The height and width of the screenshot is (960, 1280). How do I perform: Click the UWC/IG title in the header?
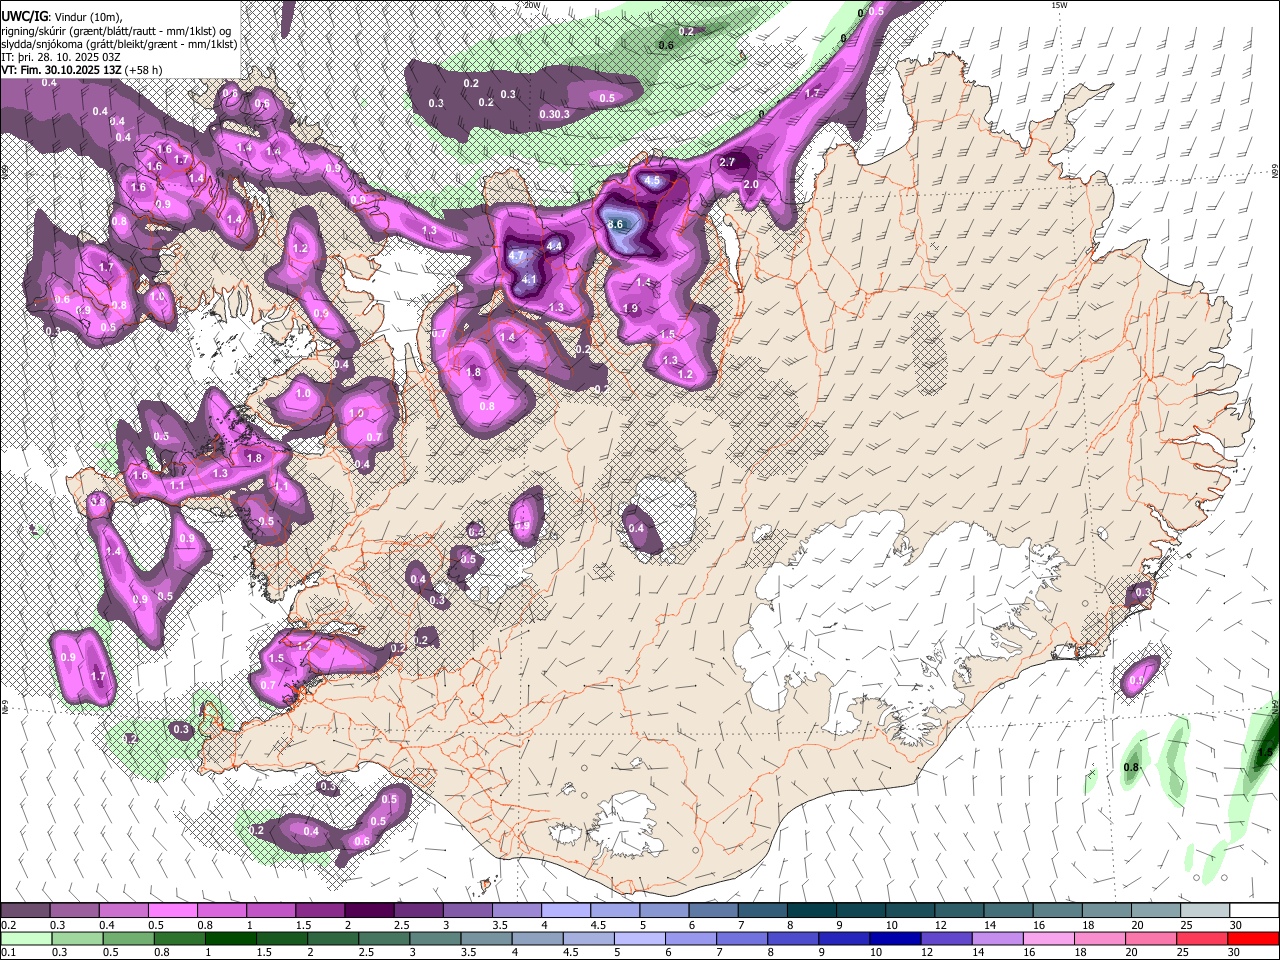[24, 16]
